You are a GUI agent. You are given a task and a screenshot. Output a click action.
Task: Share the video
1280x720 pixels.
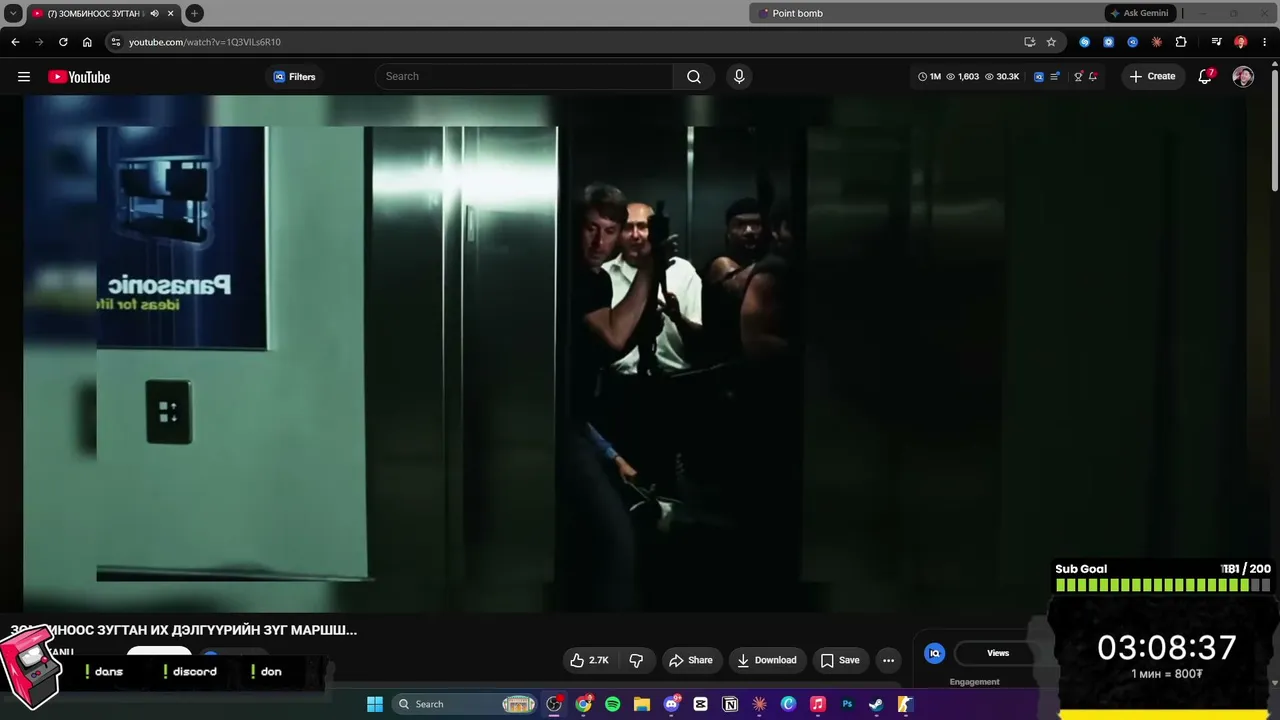[691, 660]
